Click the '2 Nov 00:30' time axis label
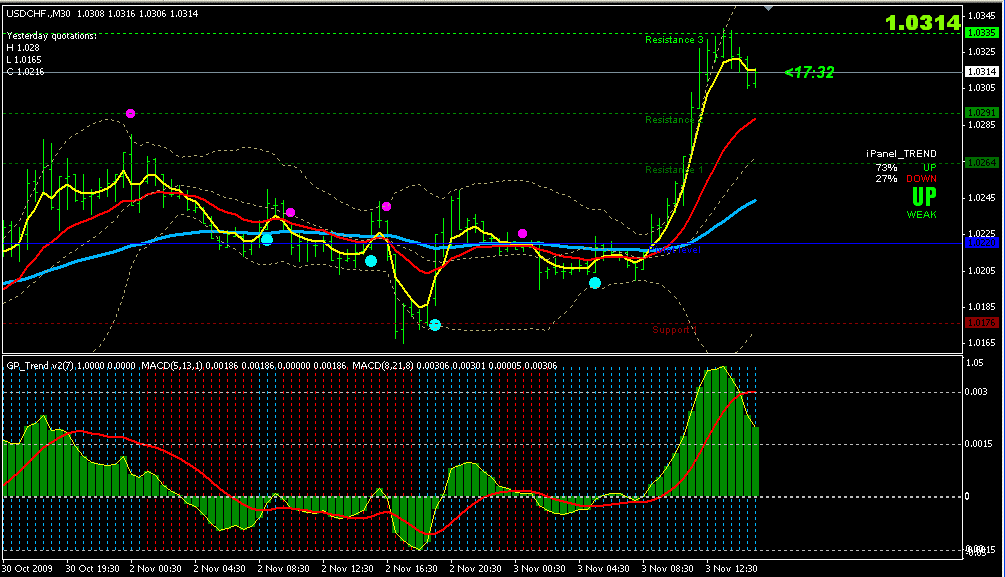Viewport: 1005px width, 577px height. click(x=156, y=569)
